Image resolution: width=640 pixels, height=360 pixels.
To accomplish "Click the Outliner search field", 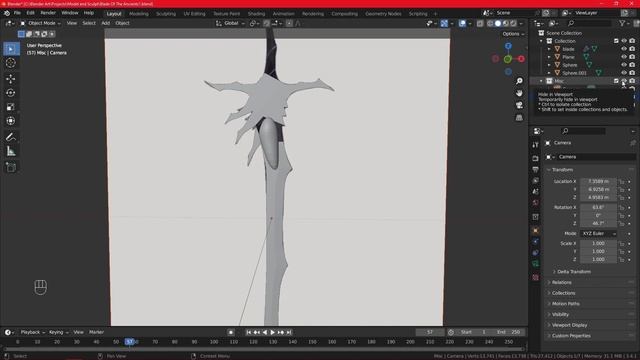I will (588, 23).
